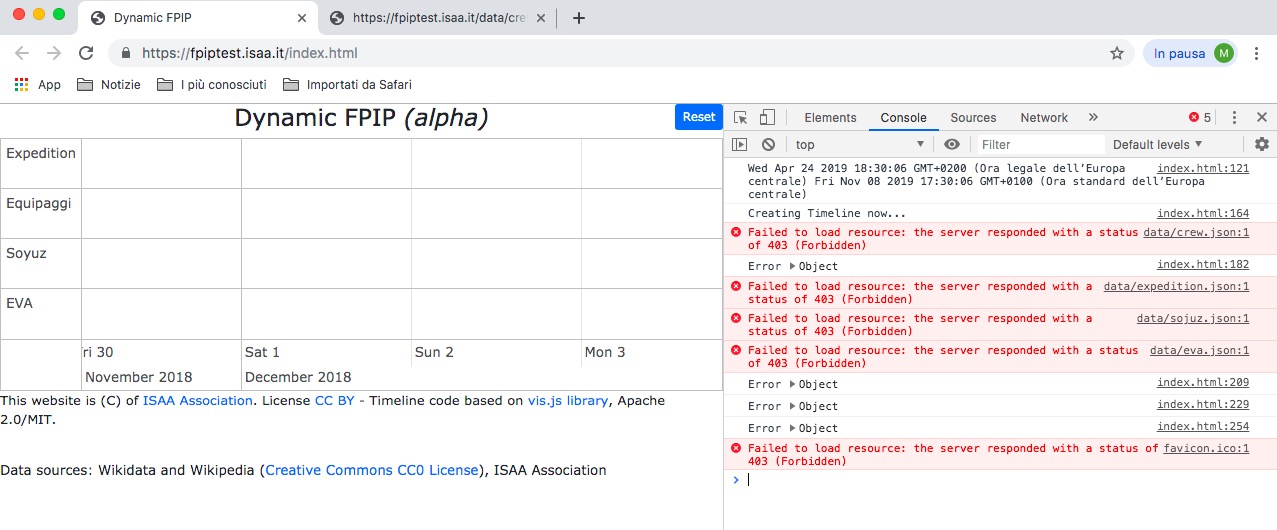Screen dimensions: 1277x530
Task: Switch to the Elements tab
Action: pyautogui.click(x=830, y=118)
